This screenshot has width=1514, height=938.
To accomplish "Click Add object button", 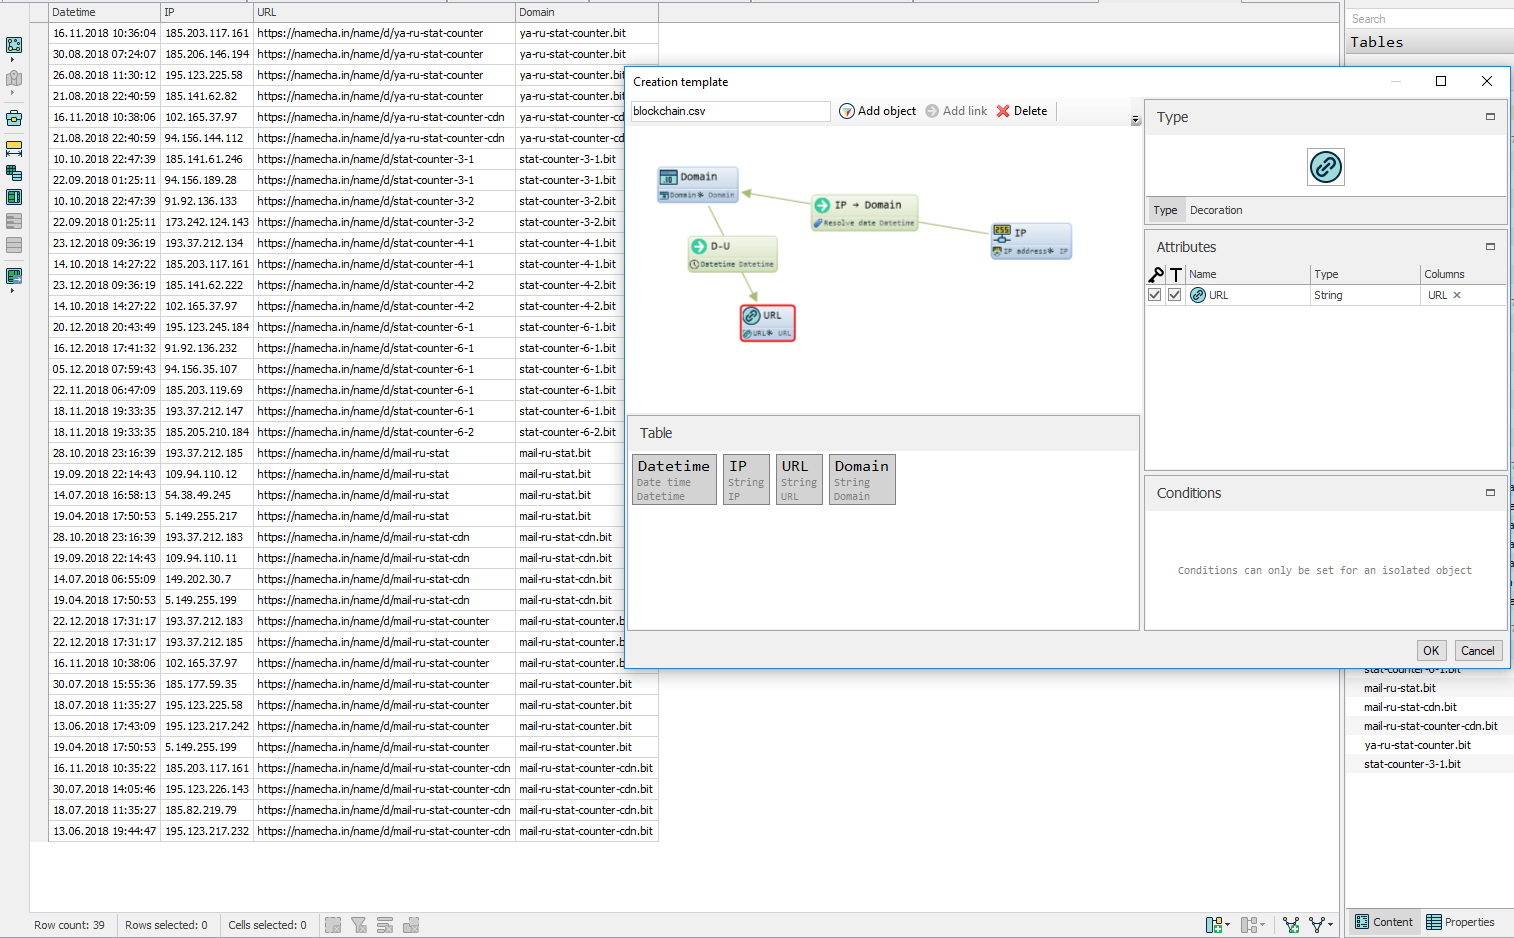I will tap(877, 111).
